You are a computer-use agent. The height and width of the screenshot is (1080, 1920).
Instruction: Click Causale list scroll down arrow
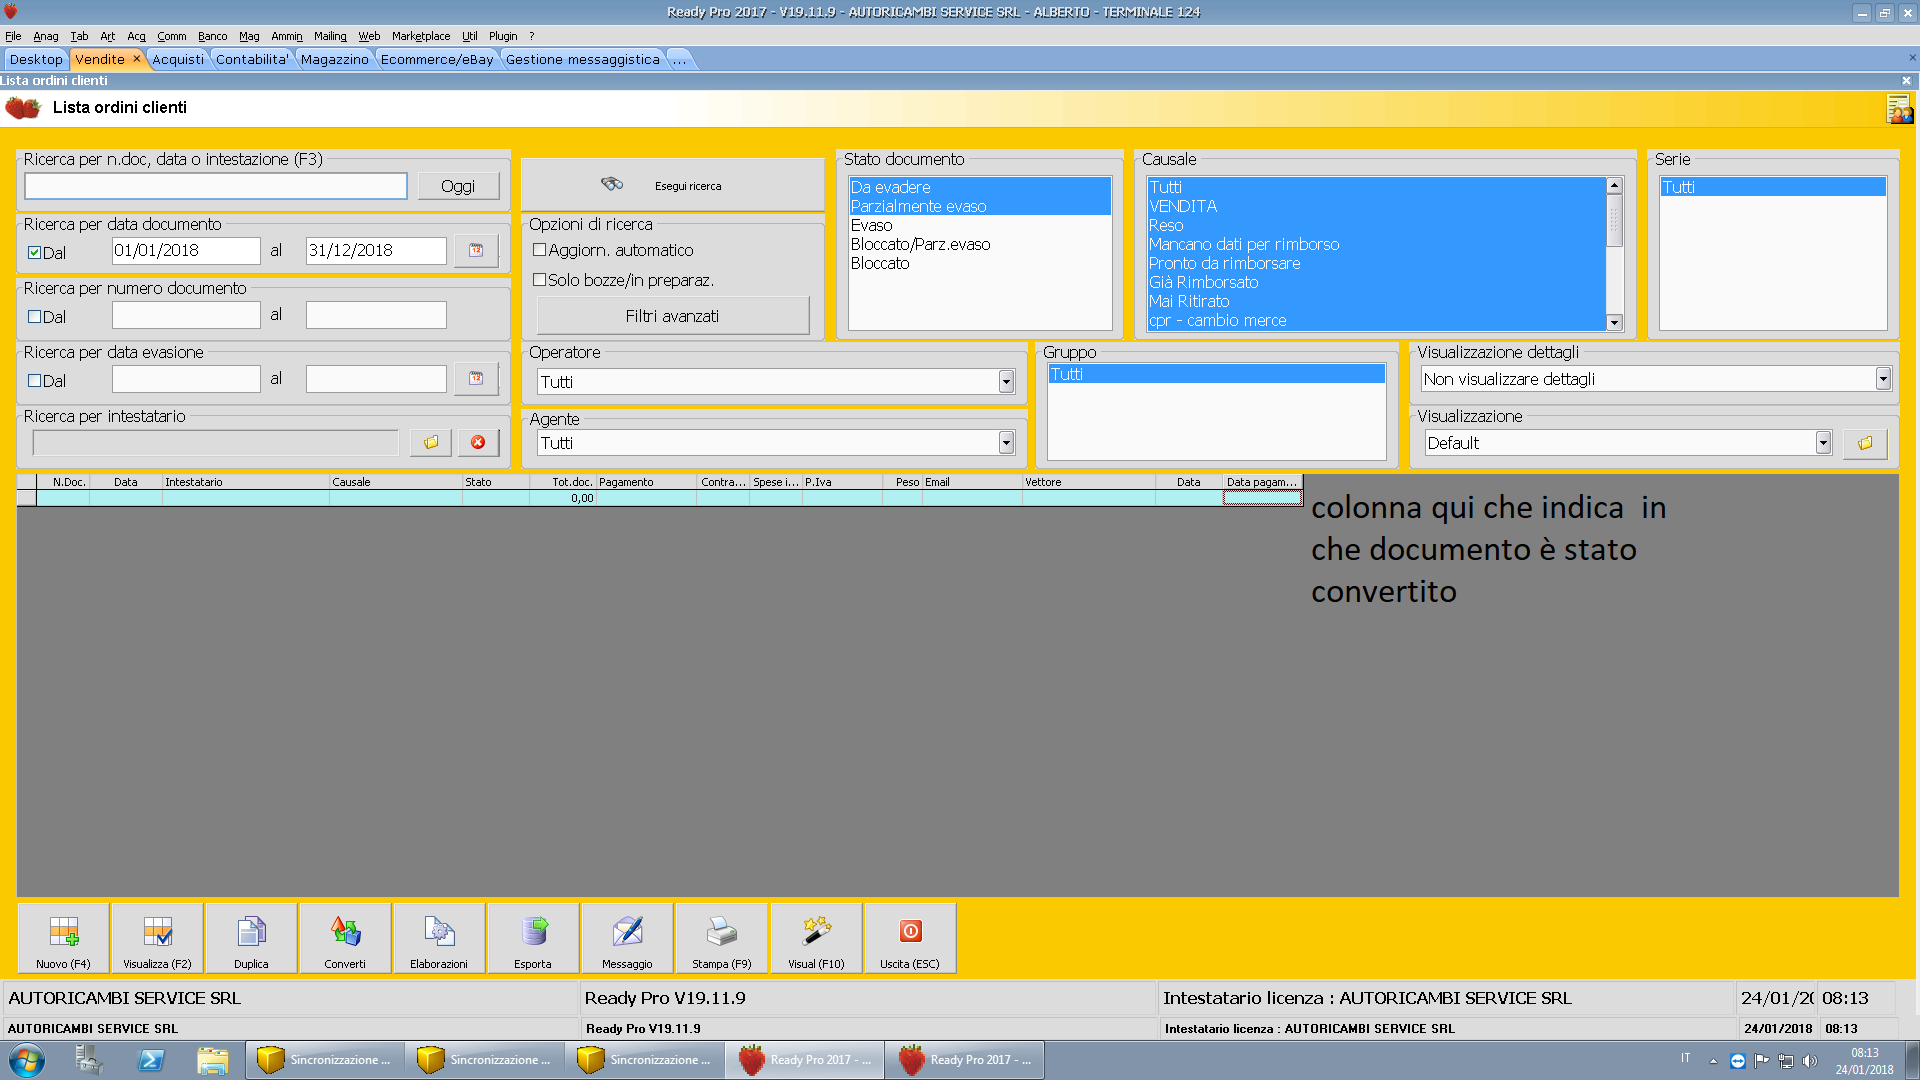(x=1614, y=322)
